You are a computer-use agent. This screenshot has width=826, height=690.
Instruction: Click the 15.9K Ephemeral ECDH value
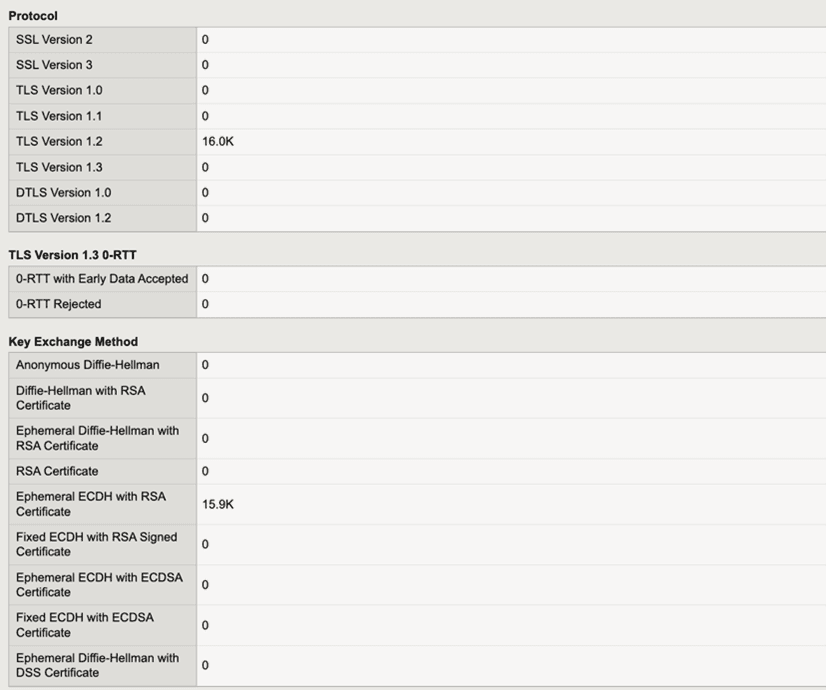pyautogui.click(x=218, y=504)
